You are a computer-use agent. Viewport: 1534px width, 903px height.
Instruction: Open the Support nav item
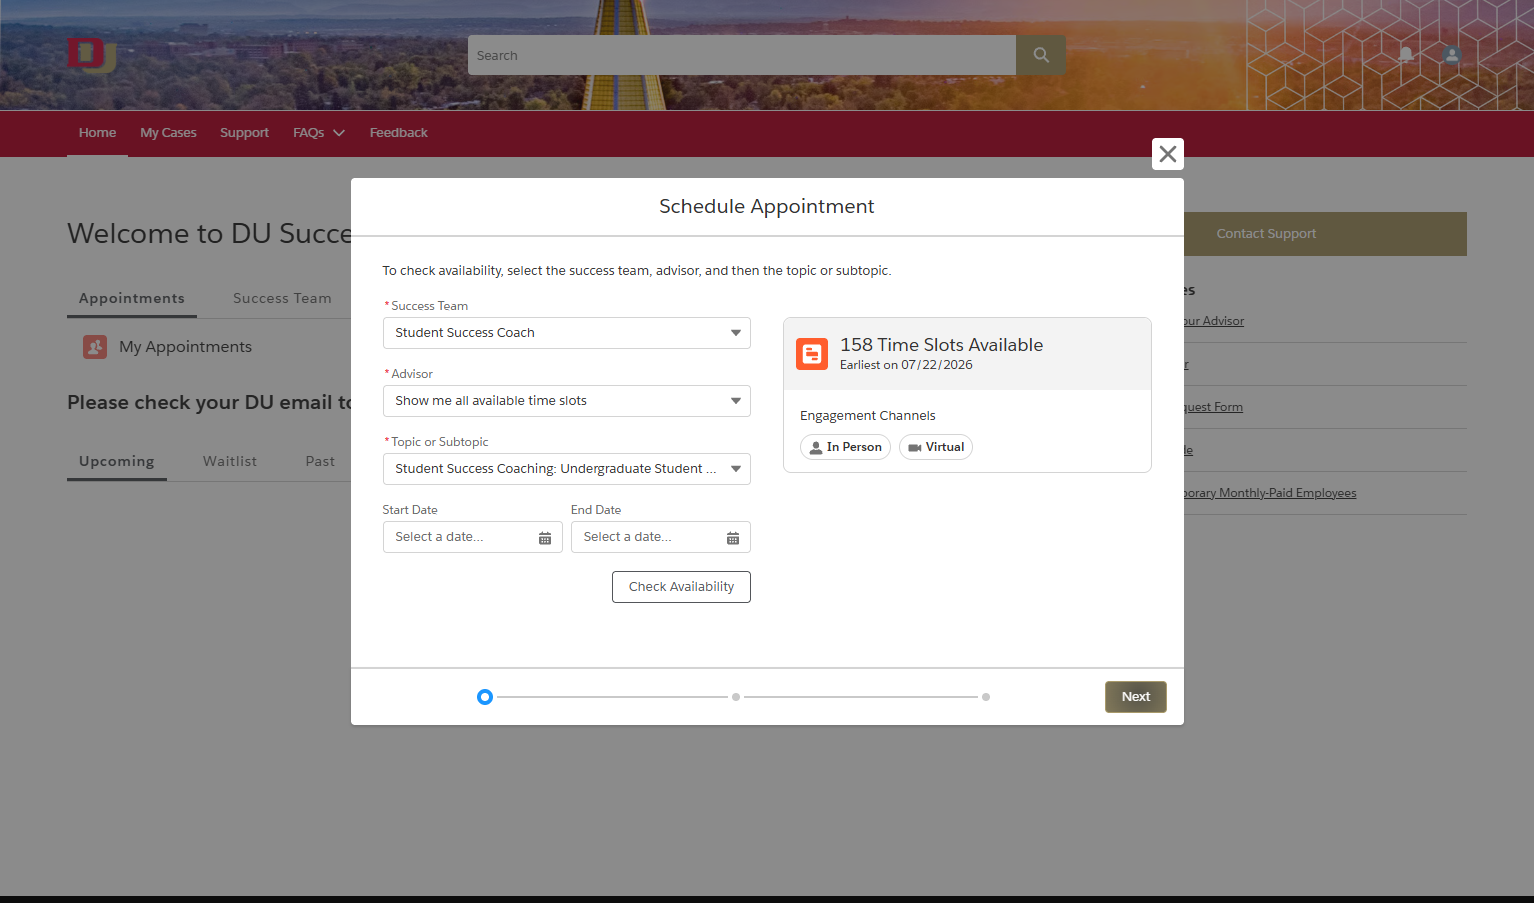244,133
